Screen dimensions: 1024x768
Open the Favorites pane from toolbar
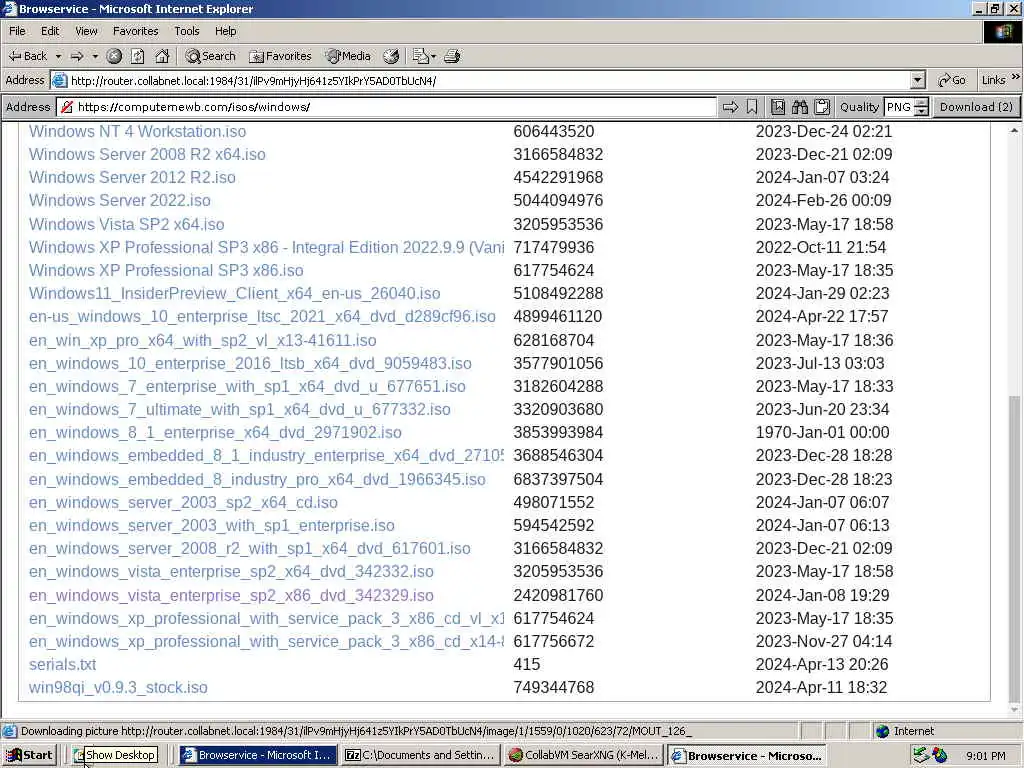(x=280, y=56)
